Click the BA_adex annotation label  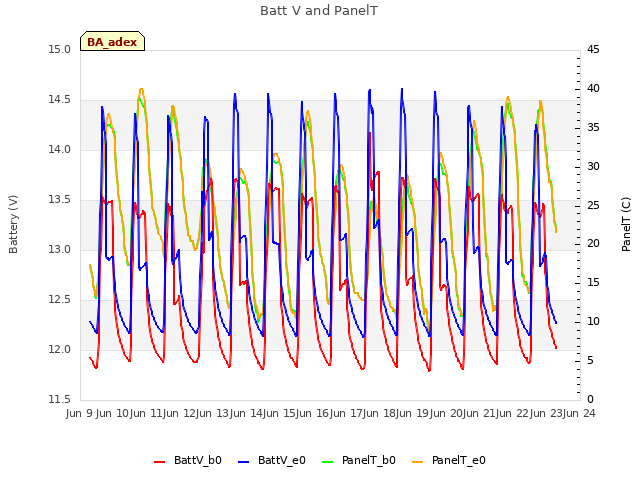pyautogui.click(x=112, y=41)
